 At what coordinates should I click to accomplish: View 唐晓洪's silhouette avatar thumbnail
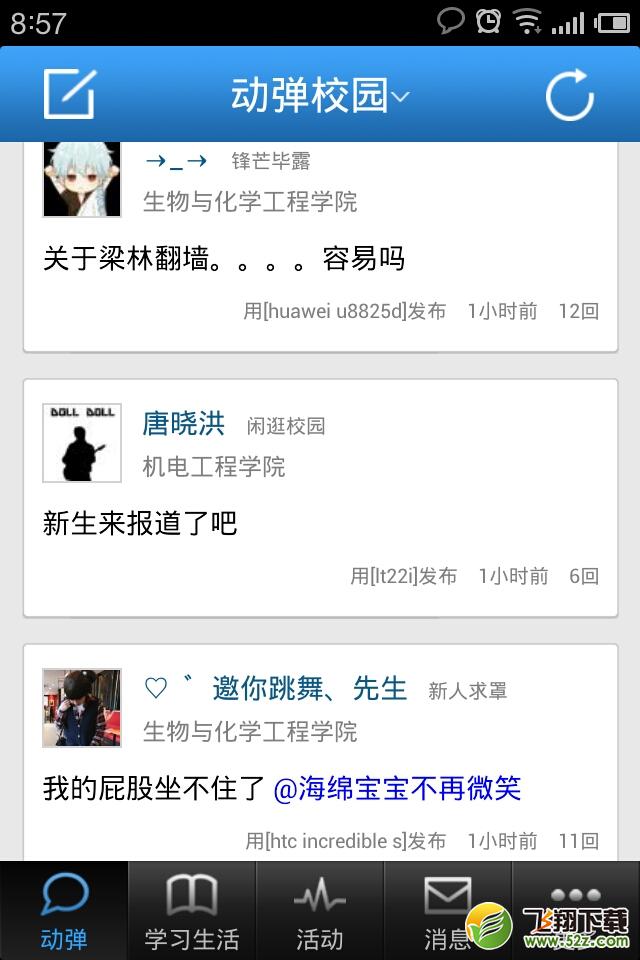click(x=82, y=443)
